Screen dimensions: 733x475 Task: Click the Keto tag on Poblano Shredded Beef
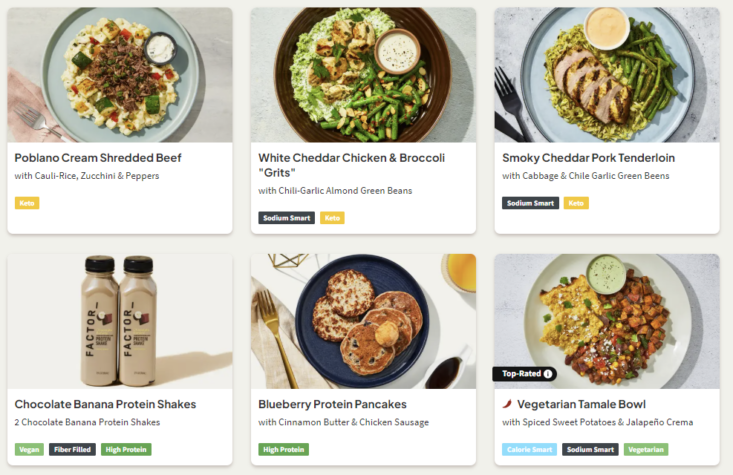click(27, 203)
